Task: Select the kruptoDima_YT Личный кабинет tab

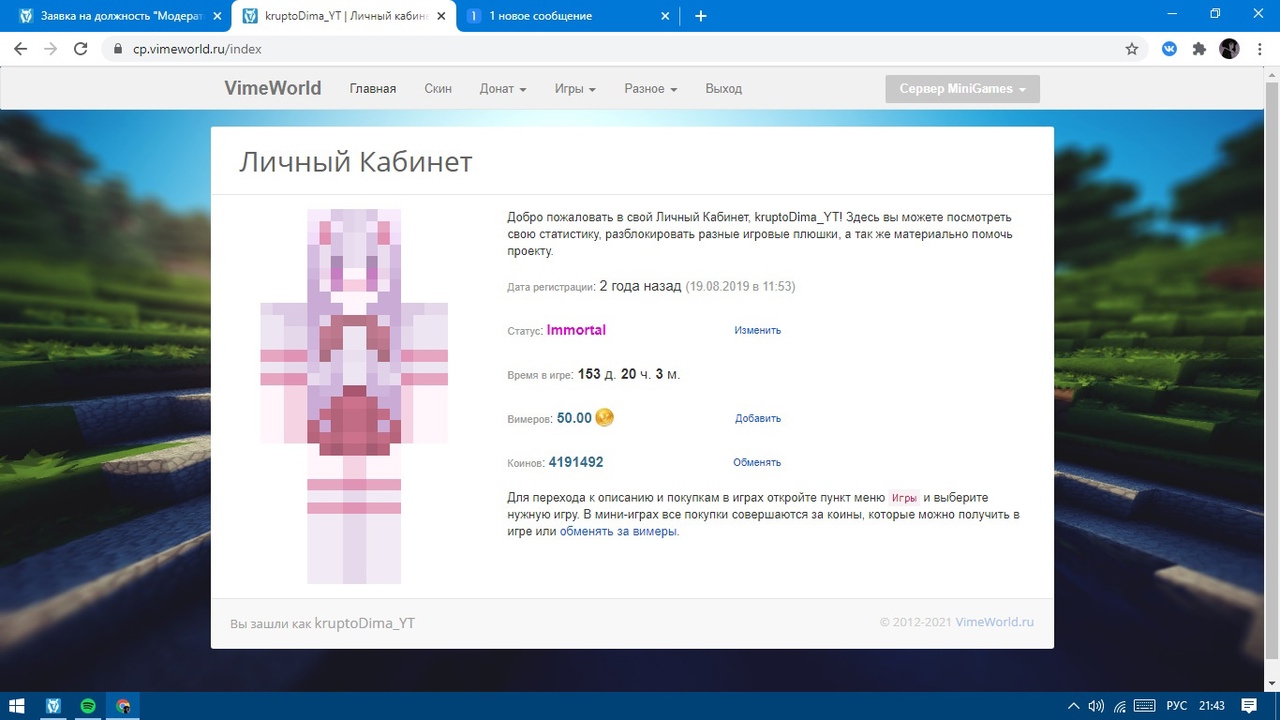Action: click(x=343, y=16)
